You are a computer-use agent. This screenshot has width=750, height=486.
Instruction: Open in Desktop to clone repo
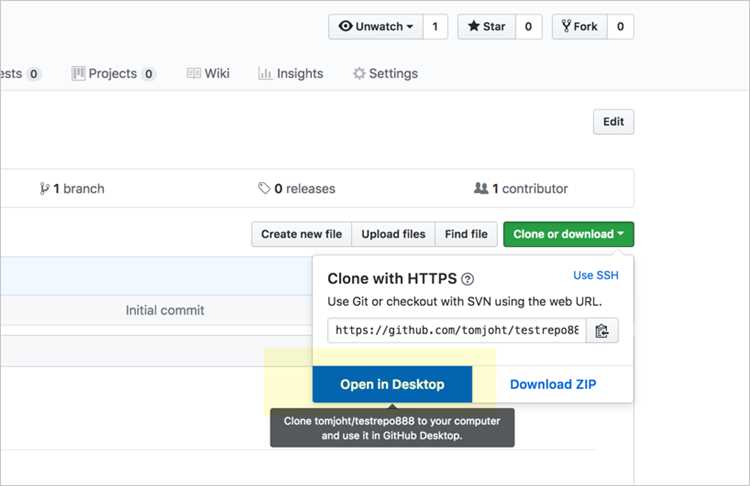click(x=392, y=384)
